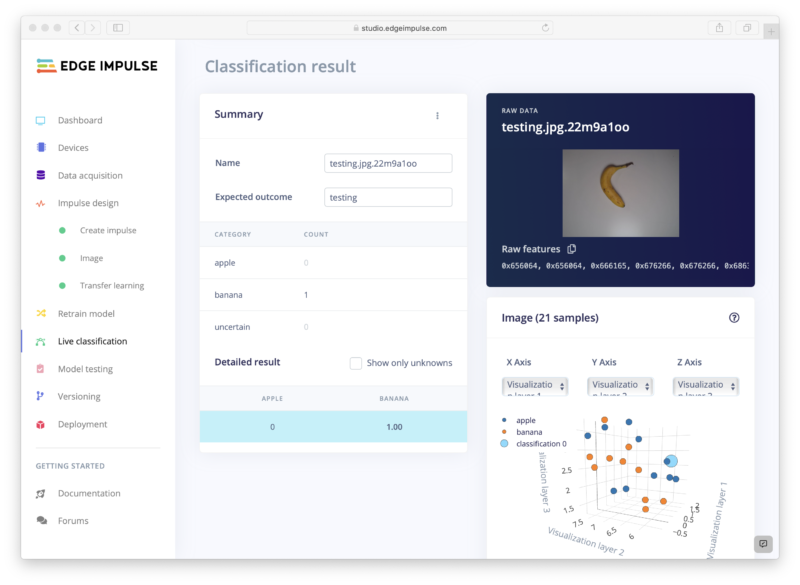The image size is (800, 585).
Task: Visit the Forums link
Action: click(73, 521)
